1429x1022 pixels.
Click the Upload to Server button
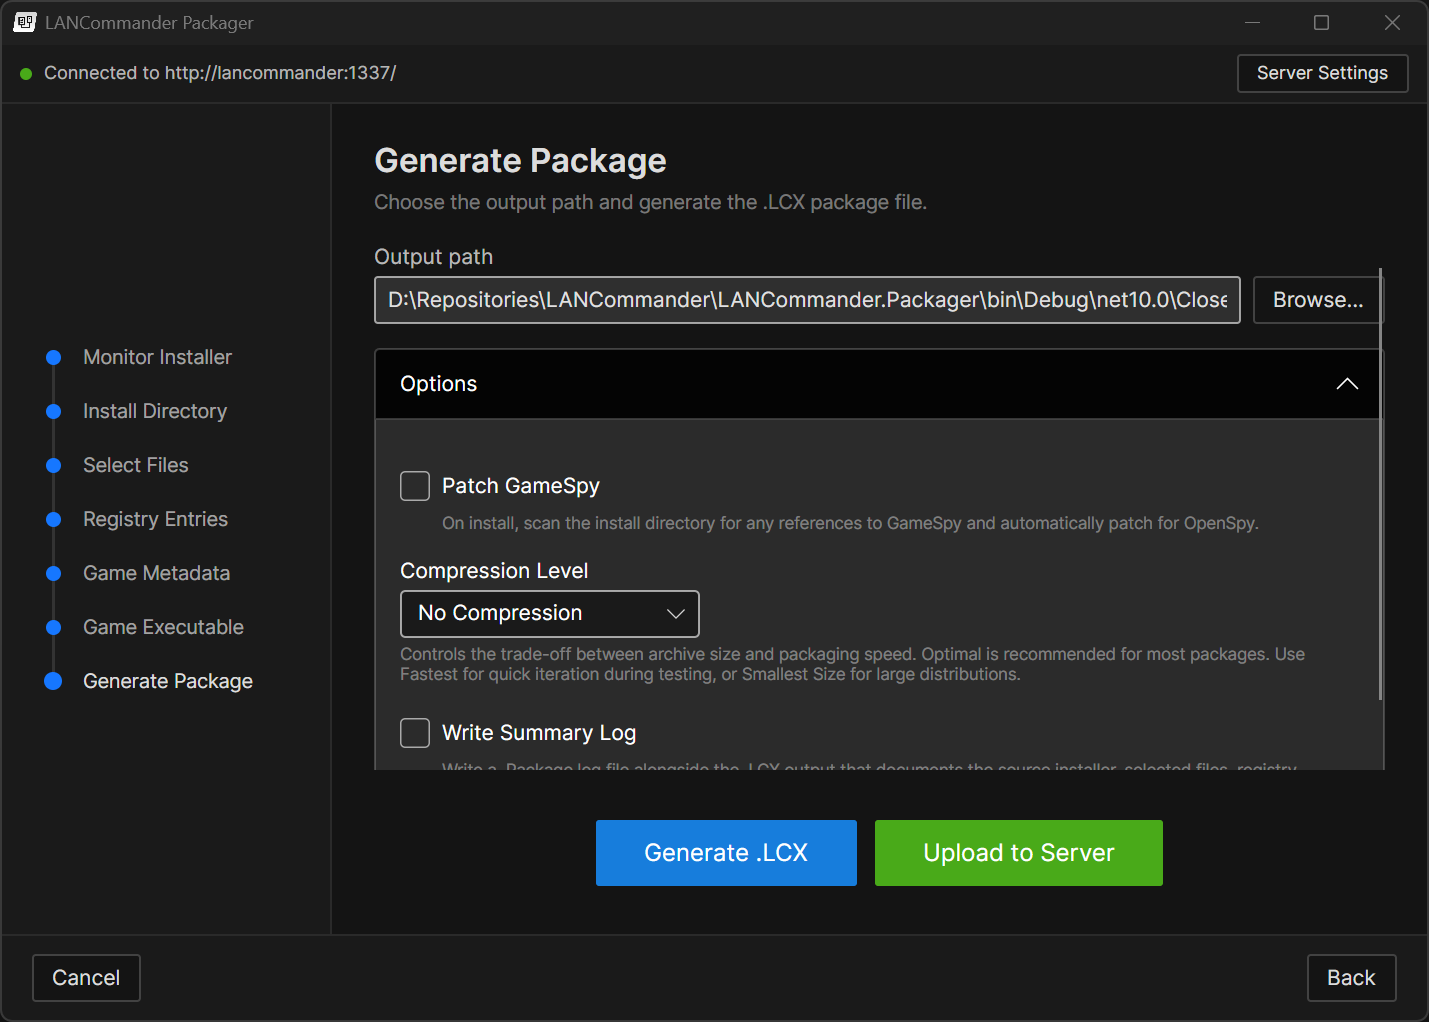tap(1018, 853)
